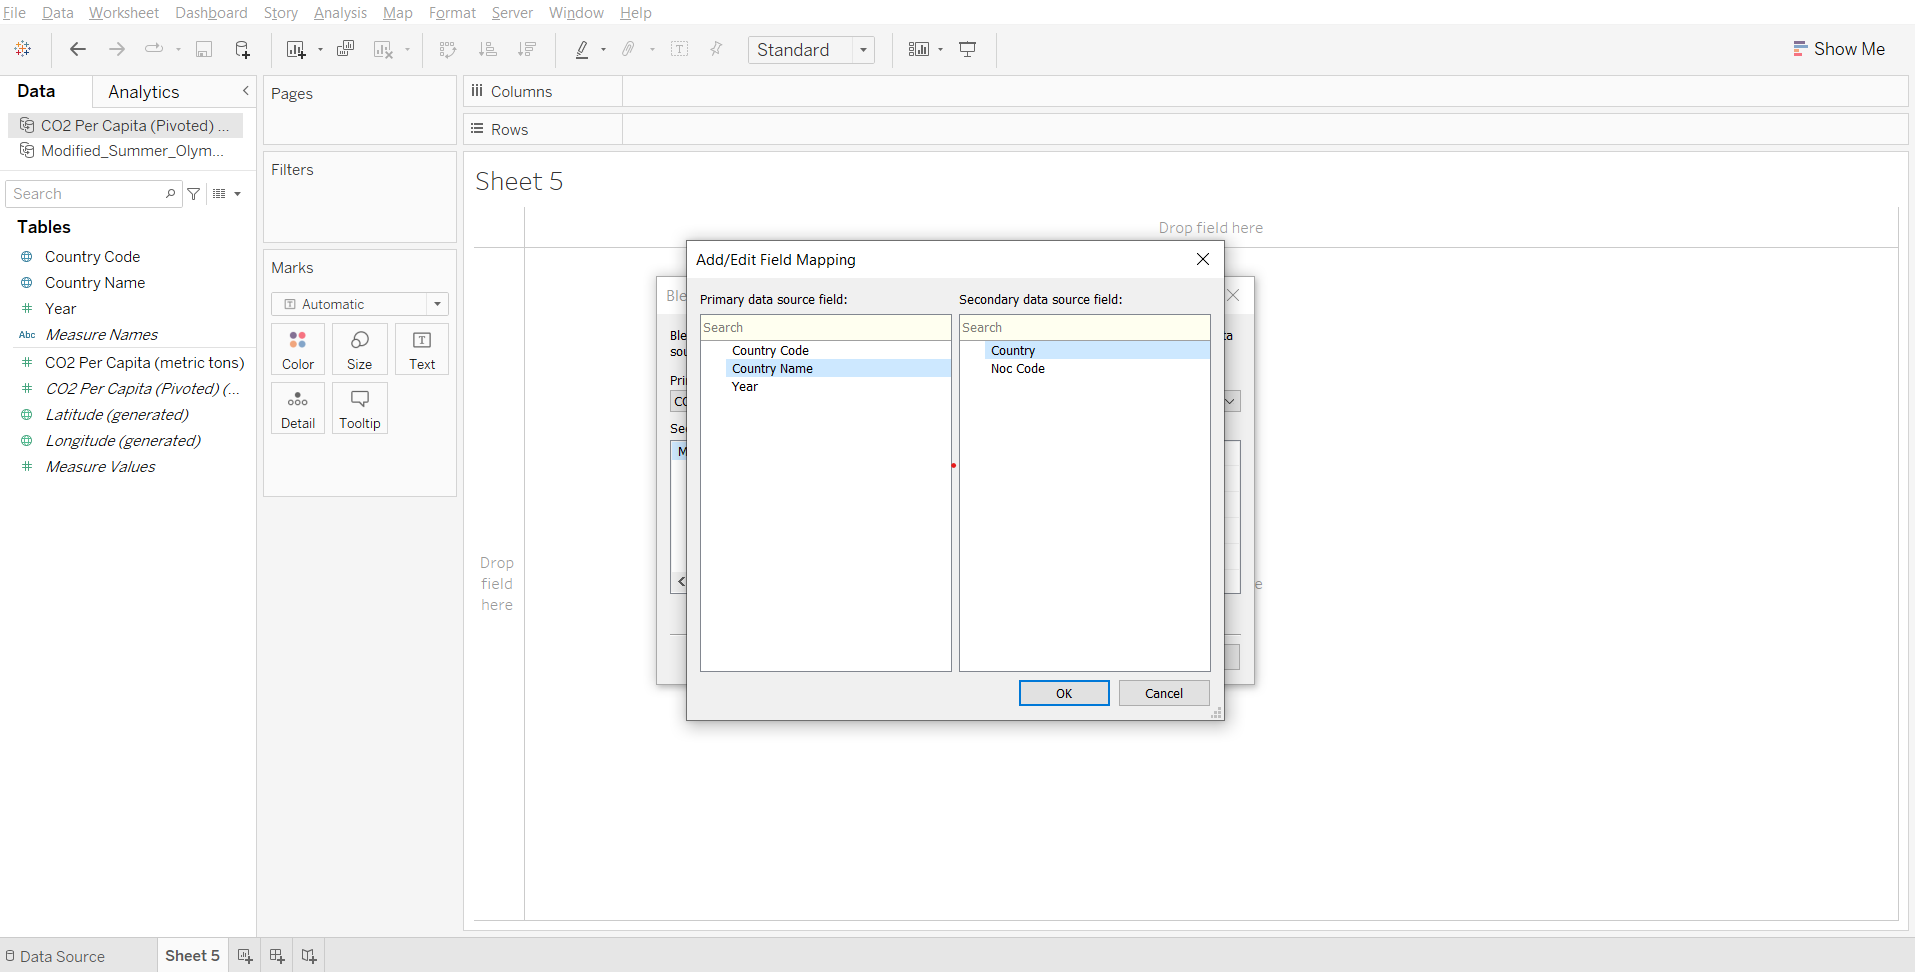Open the Tooltip marks card
Image resolution: width=1915 pixels, height=972 pixels.
(x=359, y=408)
